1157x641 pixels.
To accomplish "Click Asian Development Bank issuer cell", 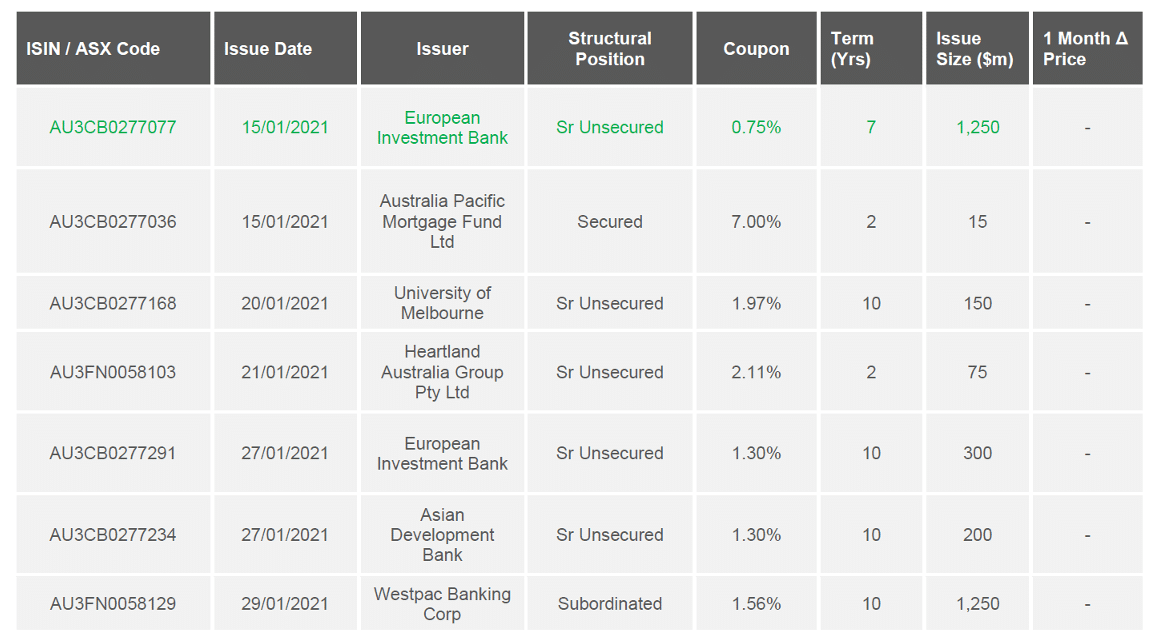I will [x=442, y=535].
